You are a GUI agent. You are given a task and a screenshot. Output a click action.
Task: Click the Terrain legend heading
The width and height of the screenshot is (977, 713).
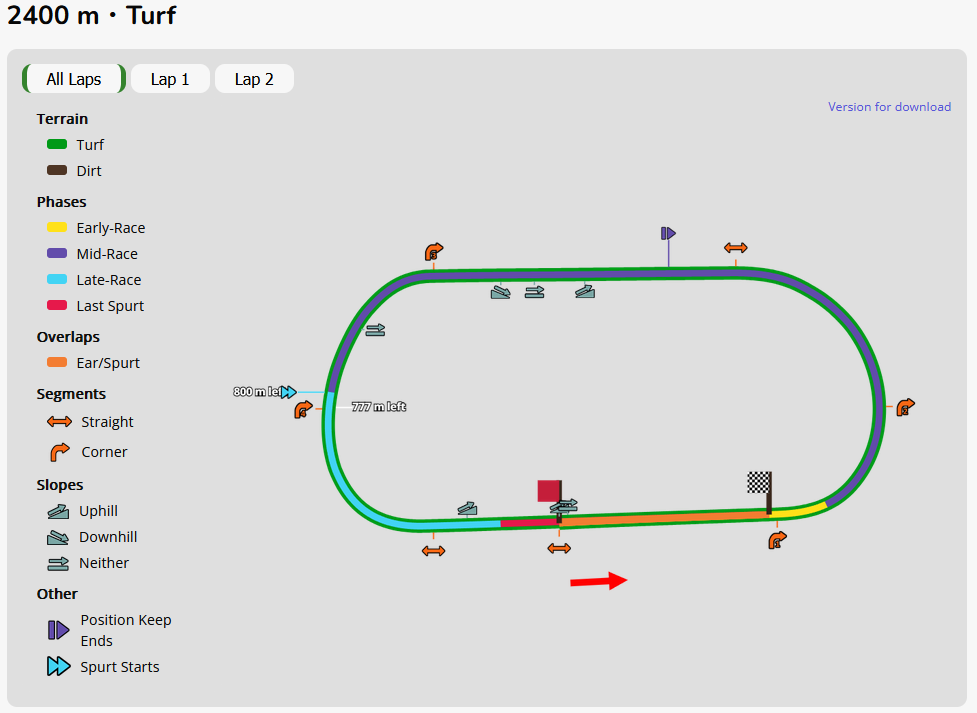tap(62, 119)
